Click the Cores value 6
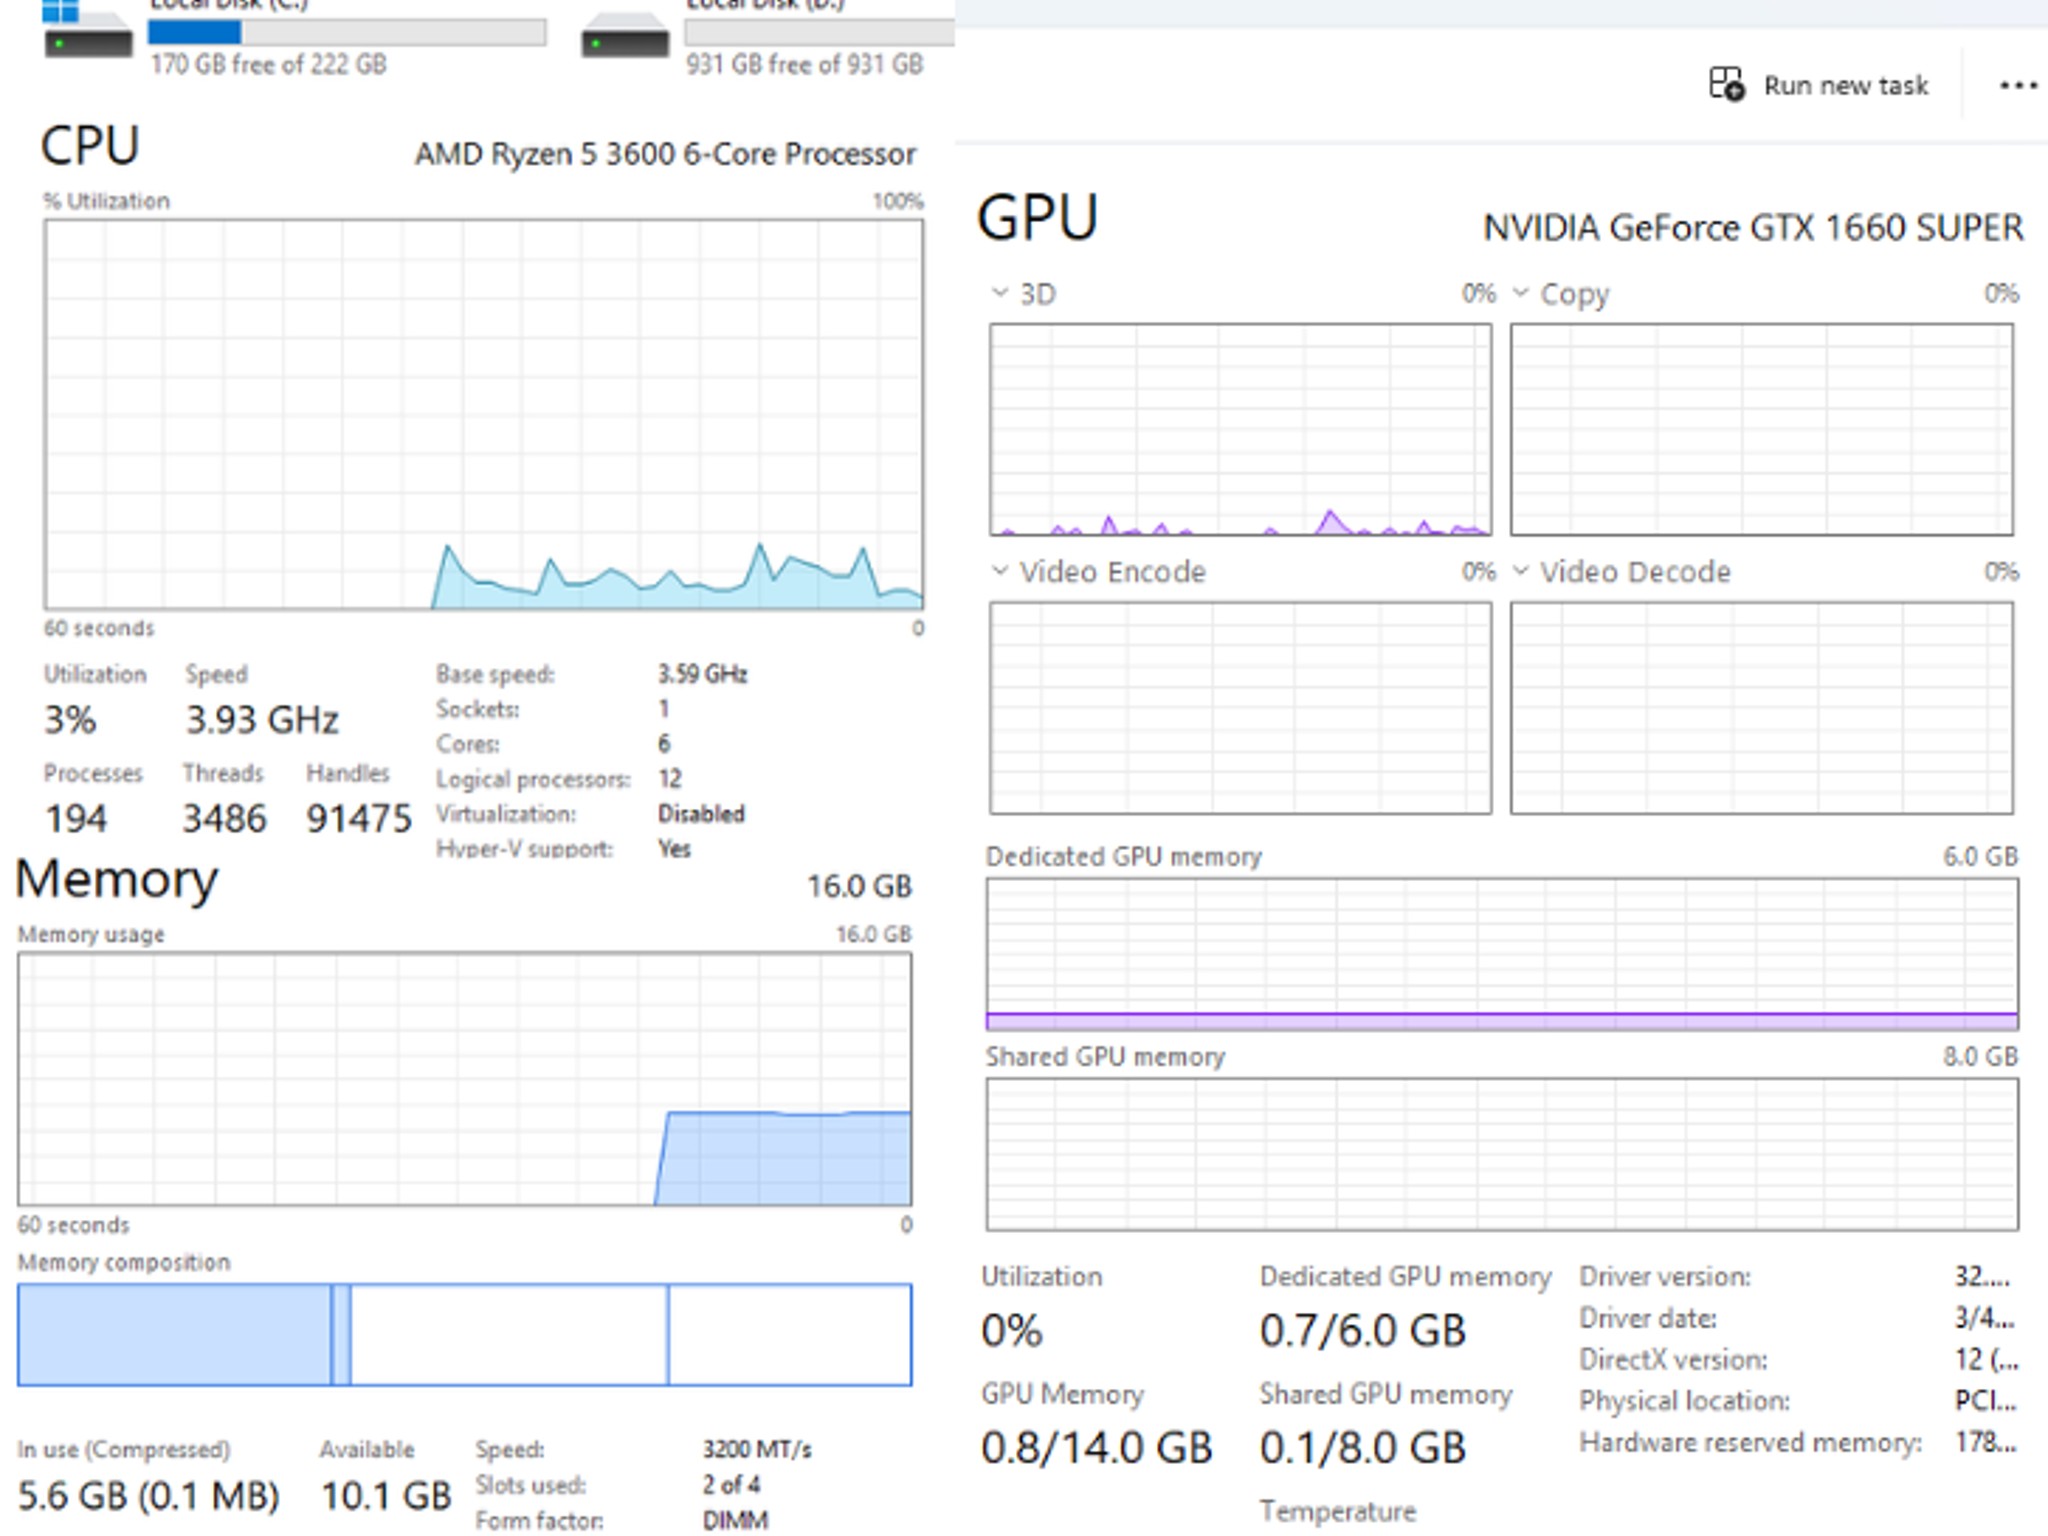Viewport: 2048px width, 1536px height. [664, 744]
